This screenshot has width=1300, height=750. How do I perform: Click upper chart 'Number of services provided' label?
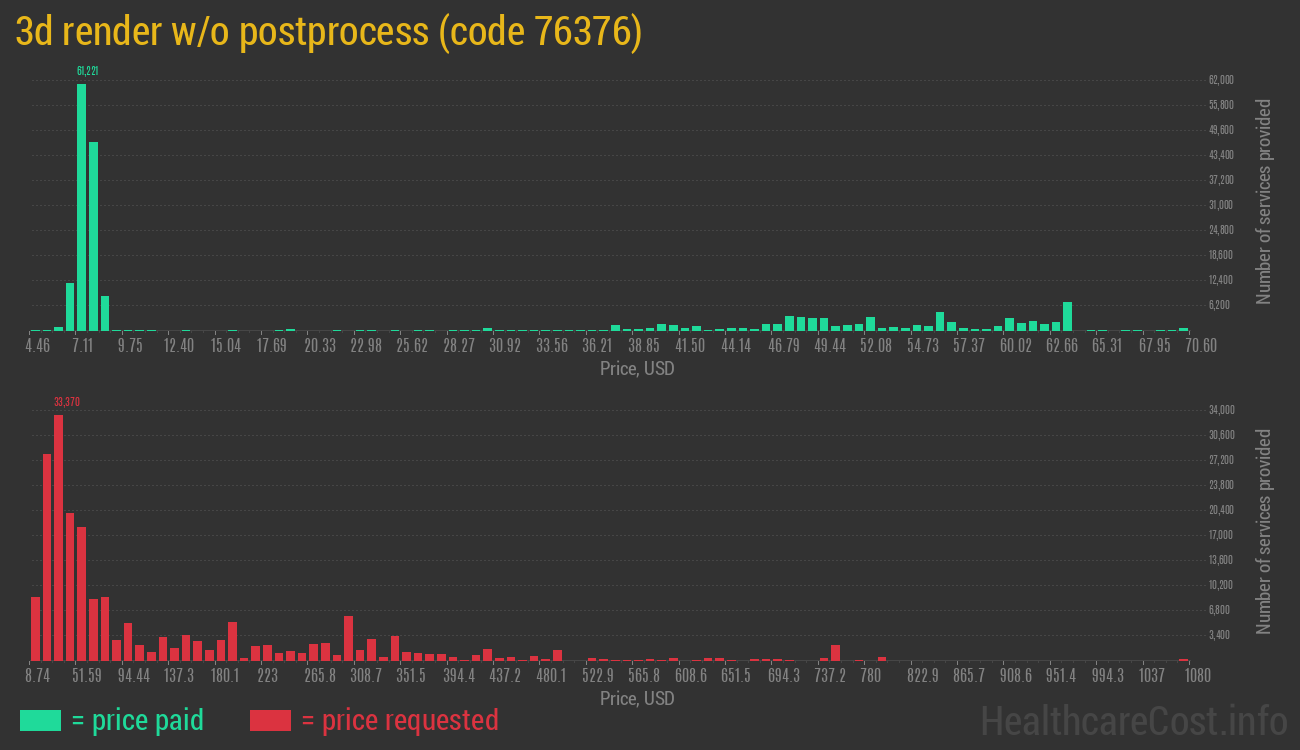click(1263, 201)
